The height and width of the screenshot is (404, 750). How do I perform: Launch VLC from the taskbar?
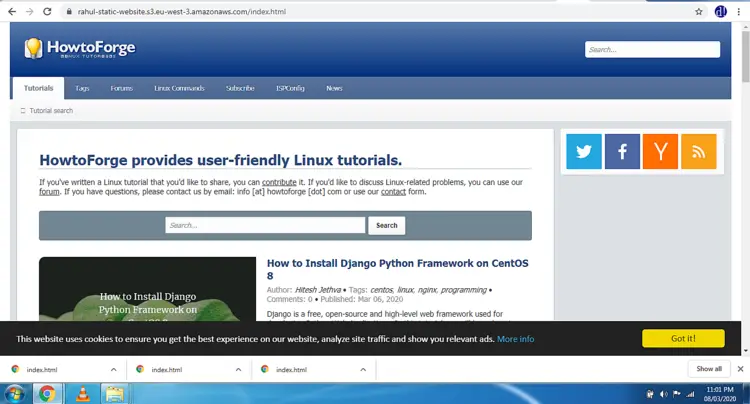pyautogui.click(x=82, y=393)
